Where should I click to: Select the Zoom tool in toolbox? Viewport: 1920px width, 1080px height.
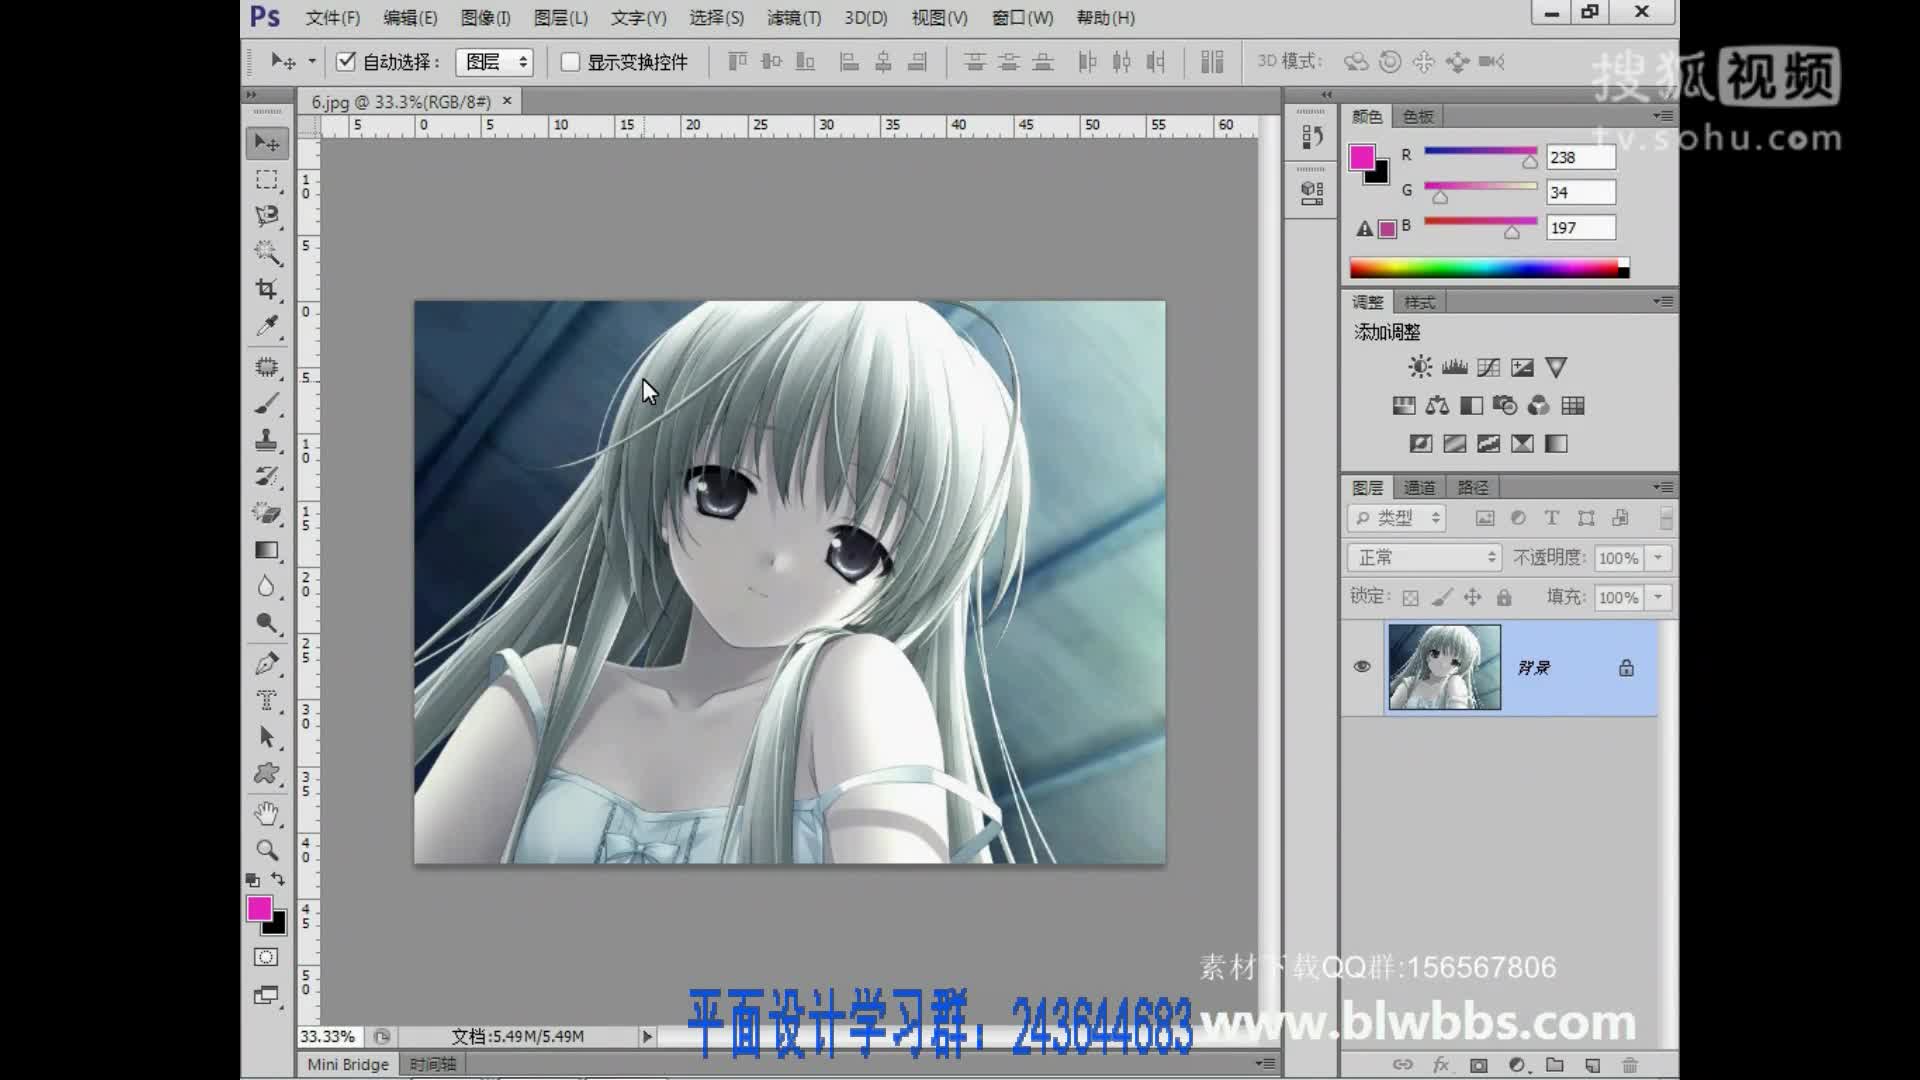pyautogui.click(x=267, y=850)
